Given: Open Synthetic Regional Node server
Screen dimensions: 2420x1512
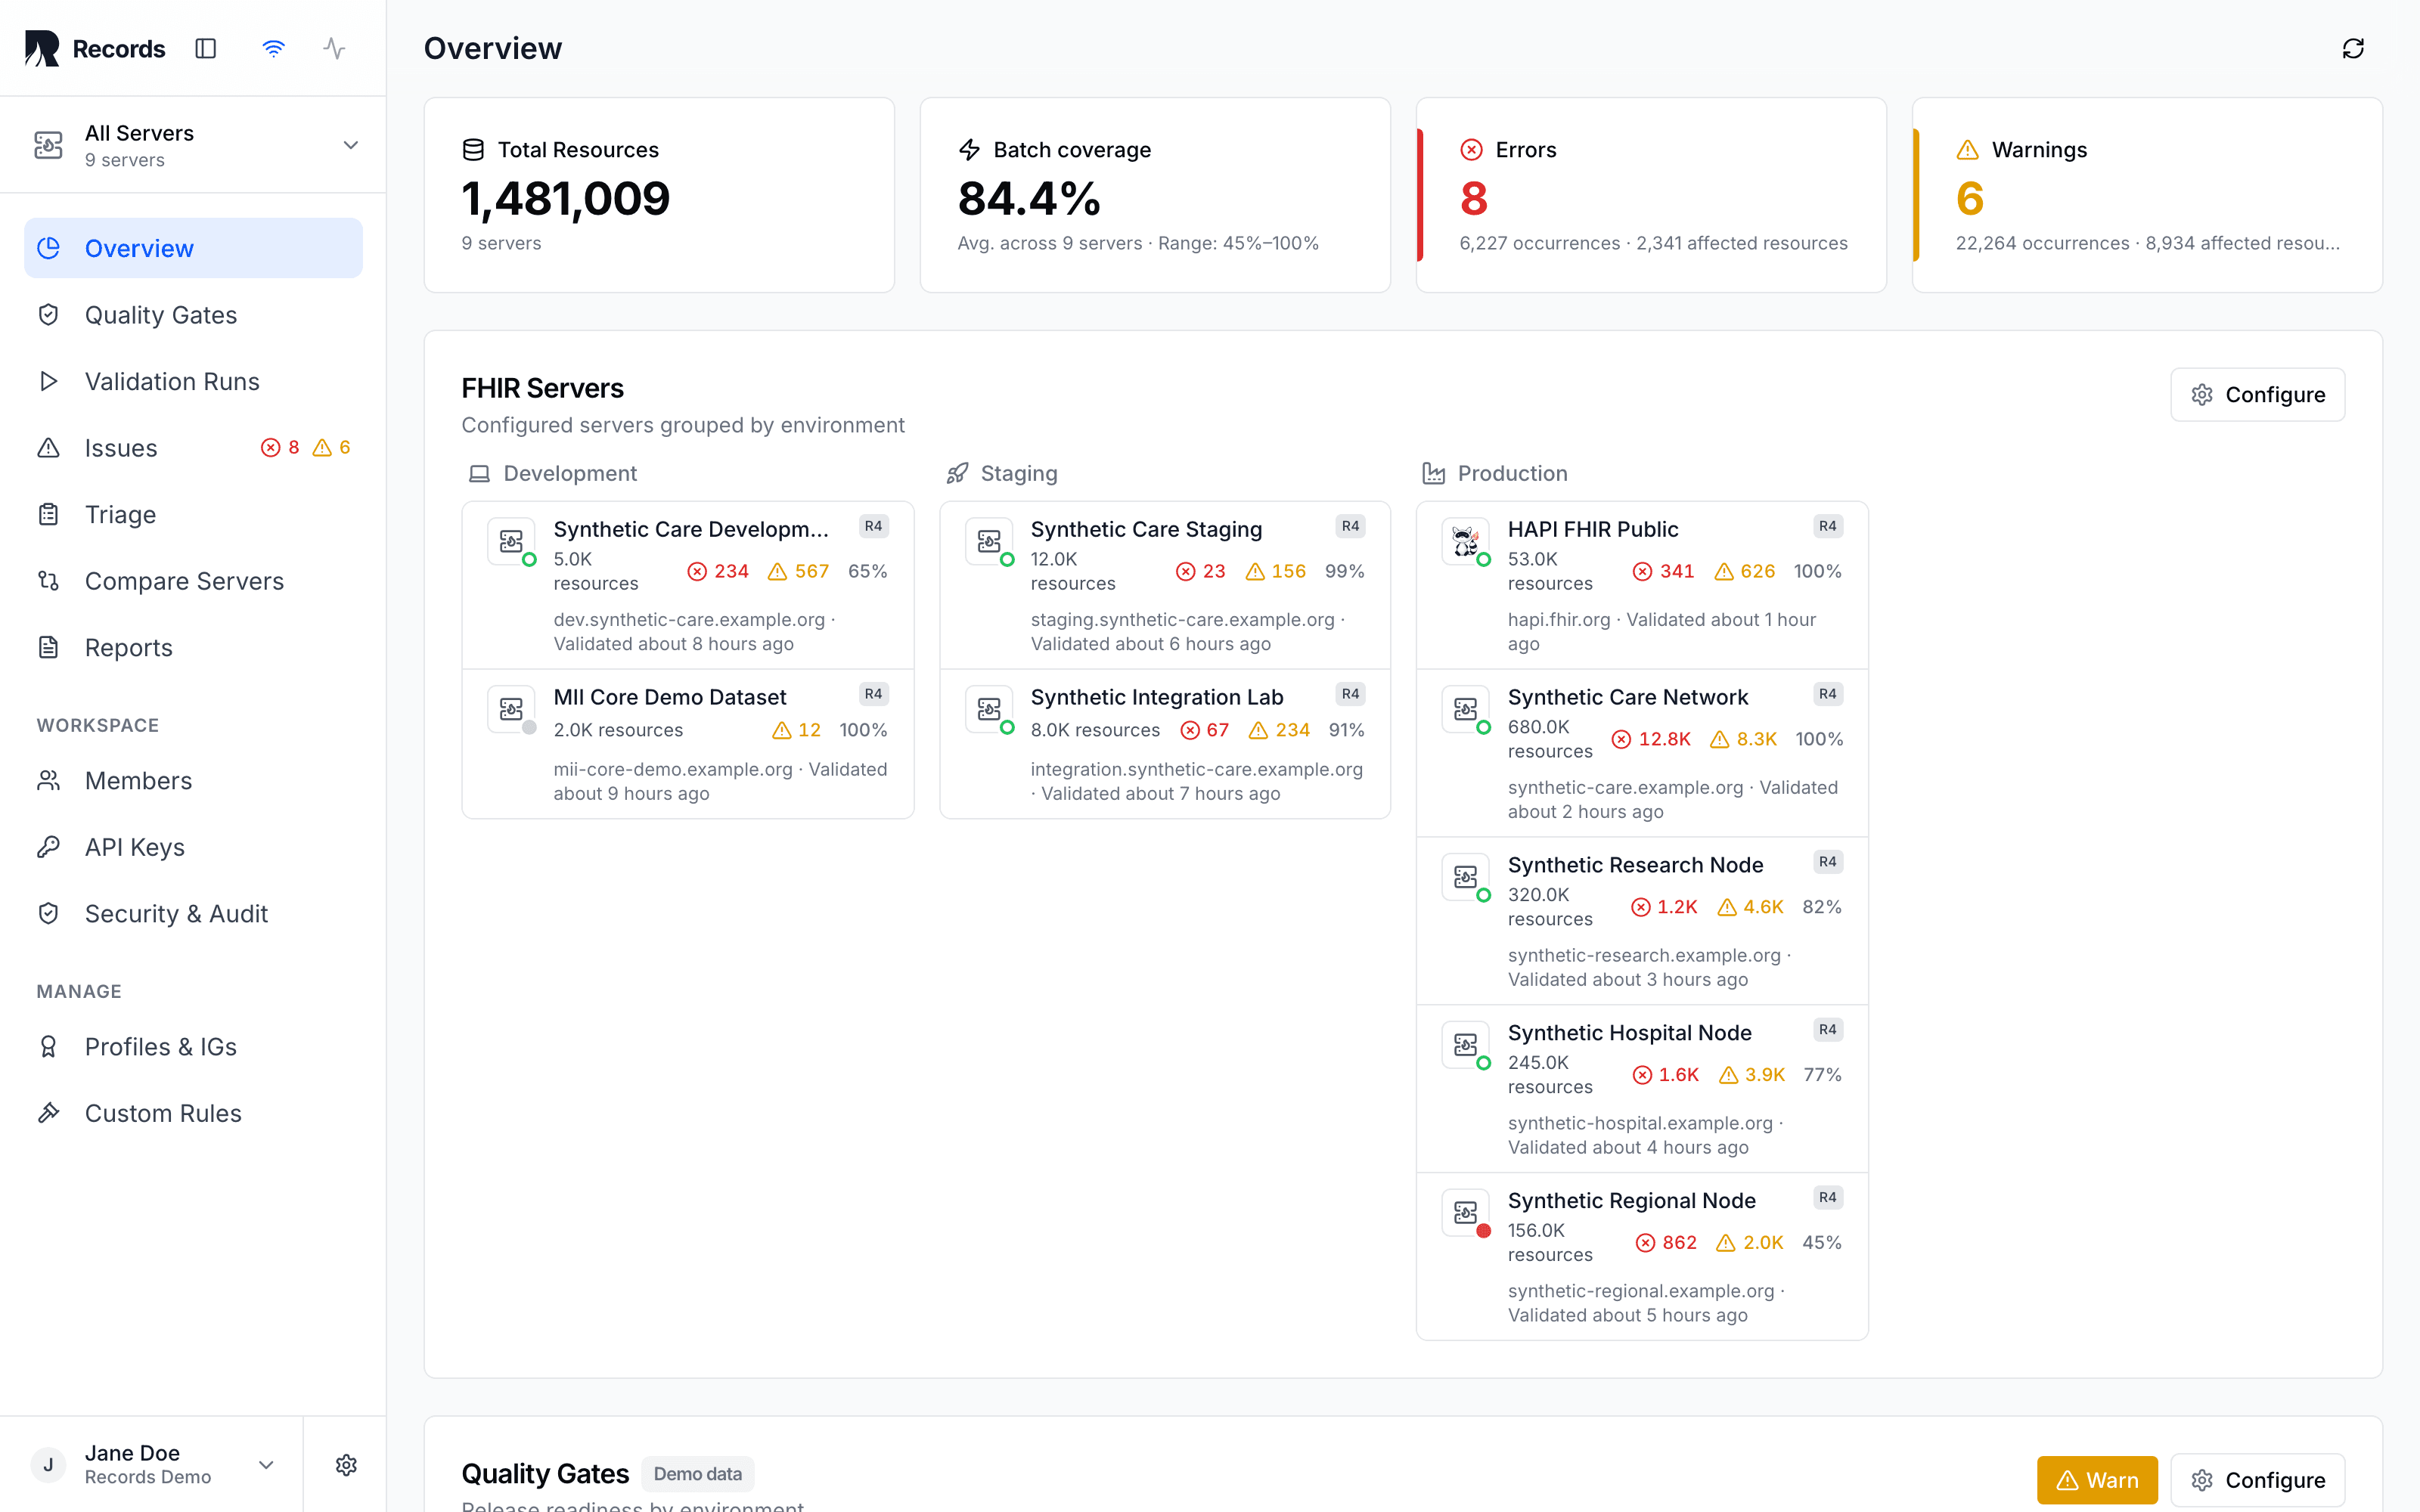Looking at the screenshot, I should click(1642, 1256).
